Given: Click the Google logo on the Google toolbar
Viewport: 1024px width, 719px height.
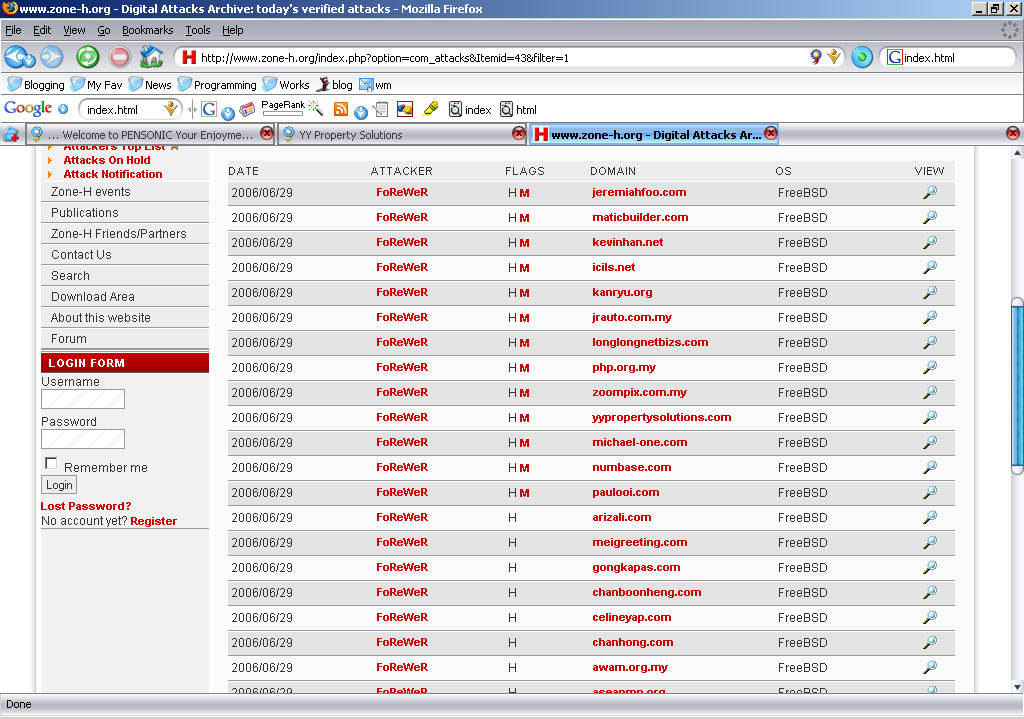Looking at the screenshot, I should click(x=28, y=108).
